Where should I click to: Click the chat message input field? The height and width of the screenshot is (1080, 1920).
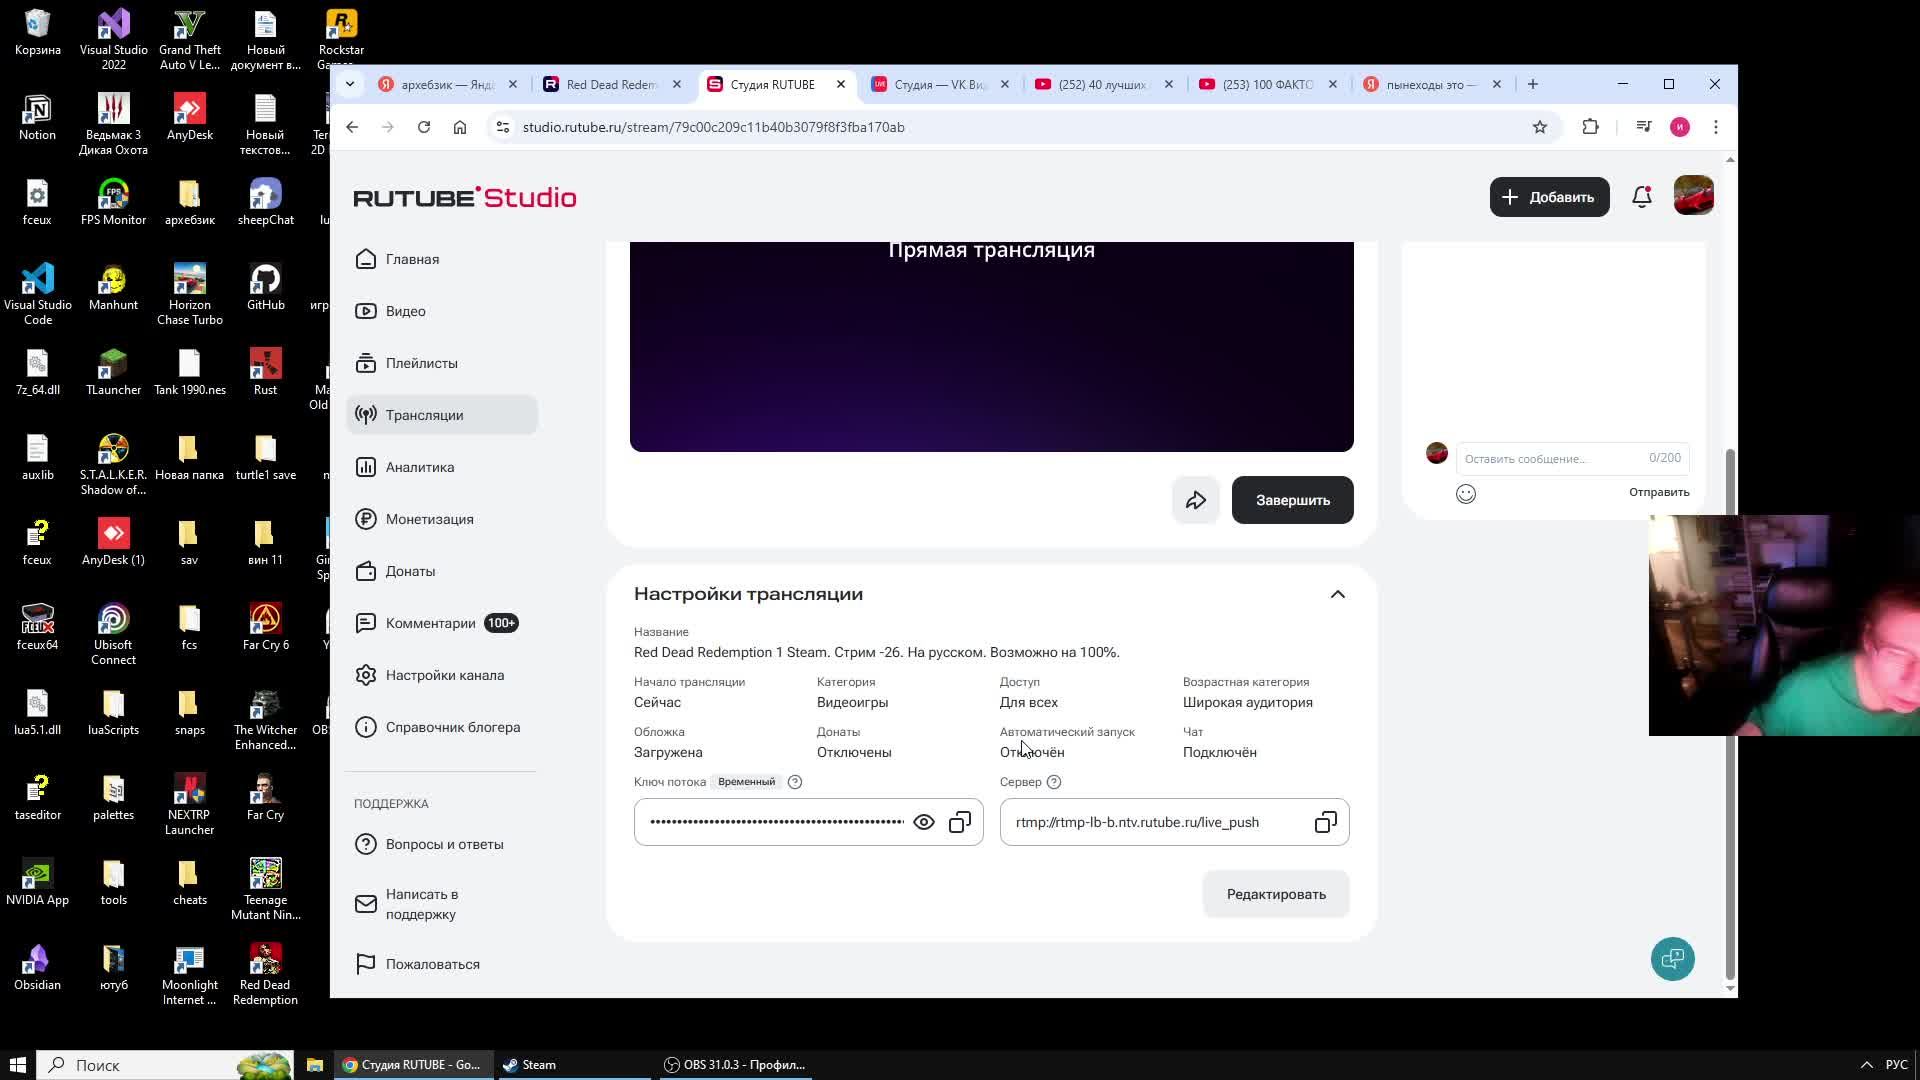[x=1550, y=458]
